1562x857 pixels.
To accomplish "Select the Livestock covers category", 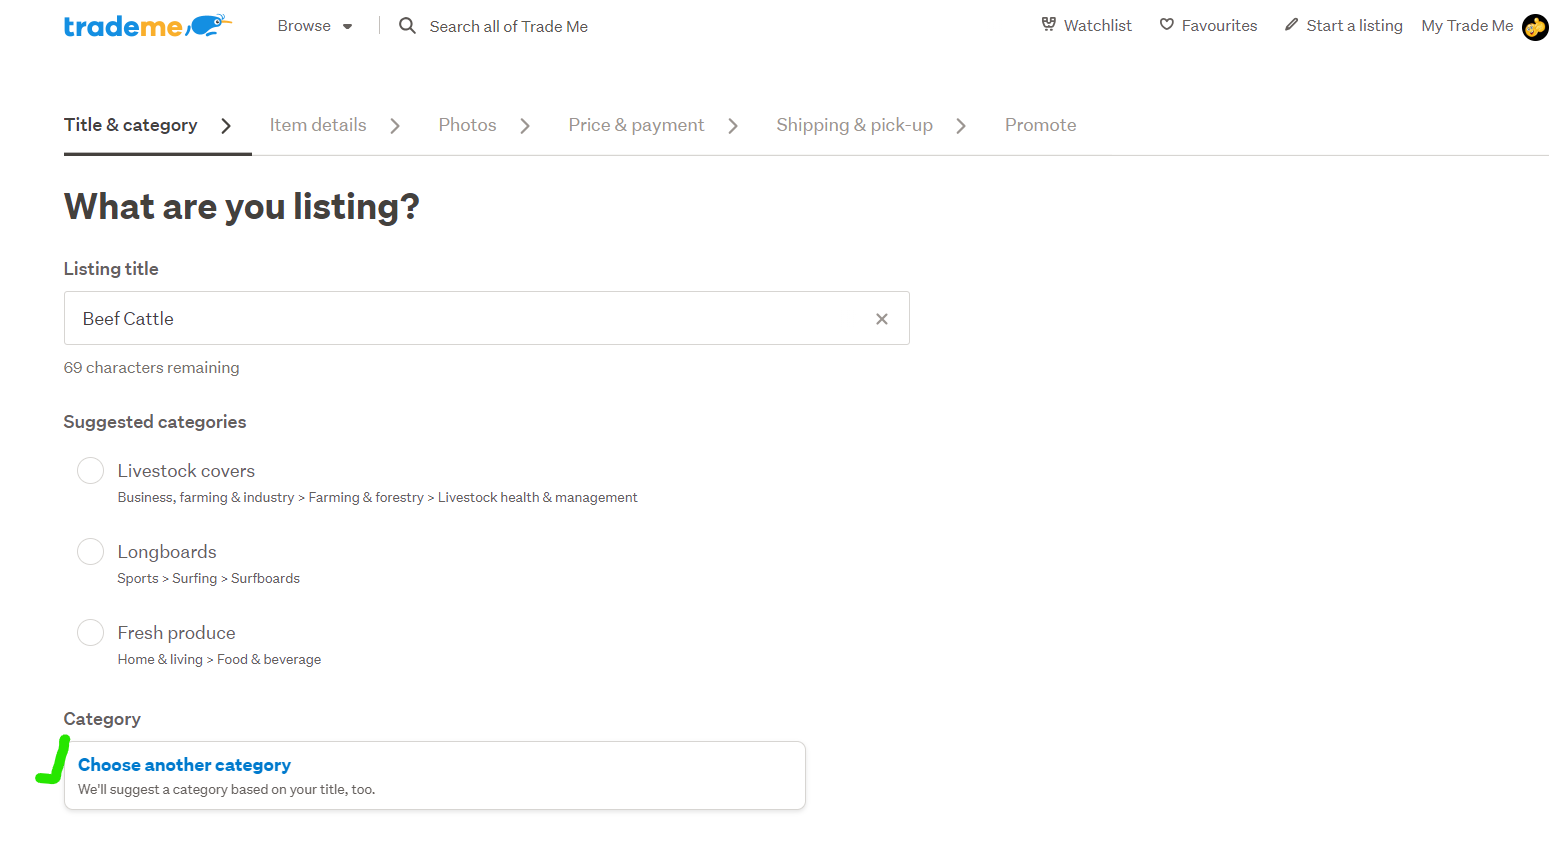I will (91, 471).
